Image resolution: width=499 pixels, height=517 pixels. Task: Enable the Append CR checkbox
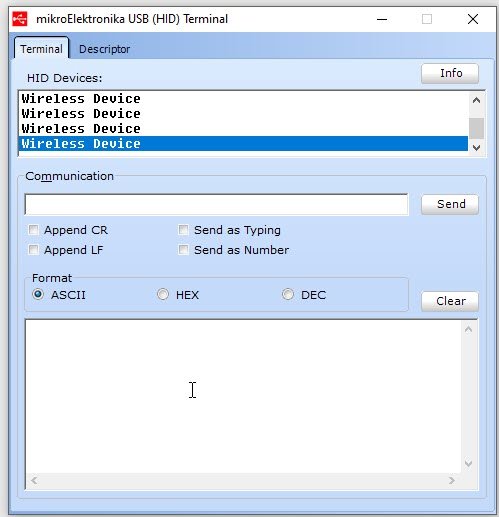33,230
